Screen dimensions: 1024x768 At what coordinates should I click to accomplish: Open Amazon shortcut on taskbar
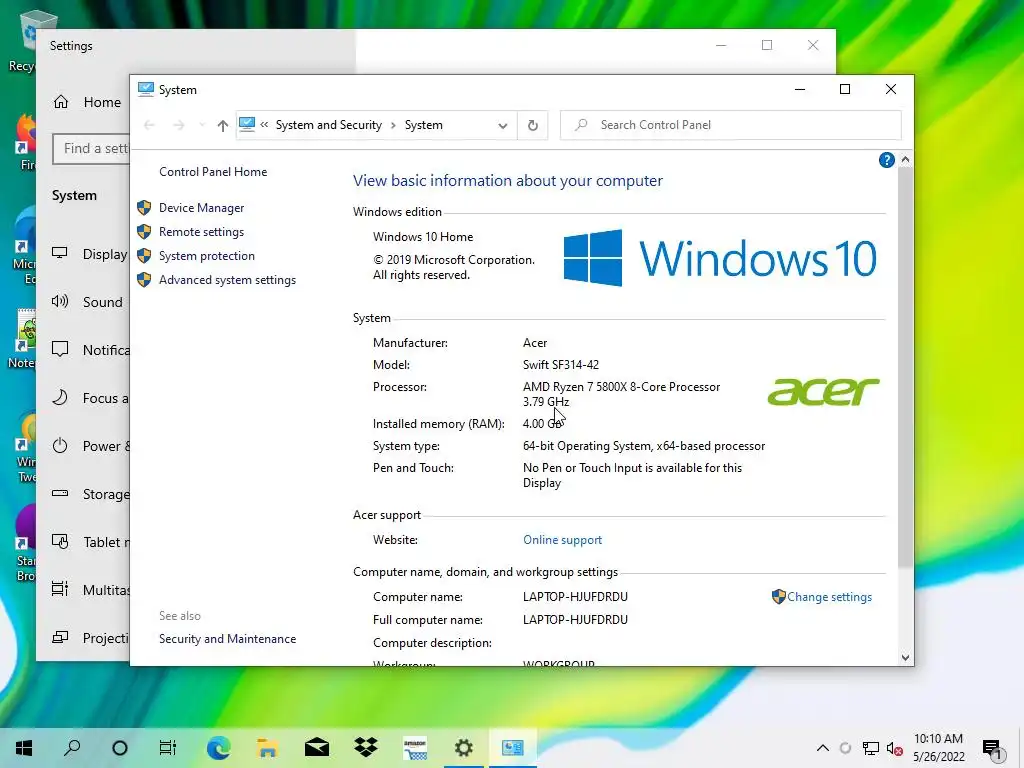click(415, 748)
